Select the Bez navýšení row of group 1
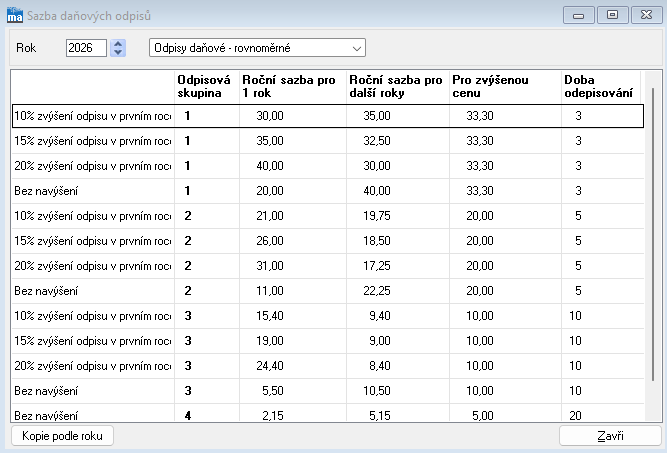This screenshot has width=667, height=453. point(328,191)
